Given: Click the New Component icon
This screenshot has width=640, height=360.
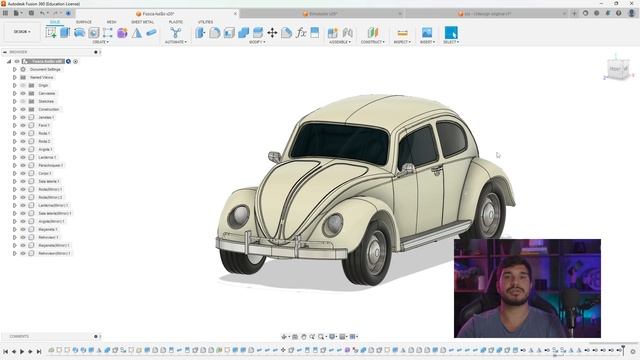Looking at the screenshot, I should click(333, 33).
